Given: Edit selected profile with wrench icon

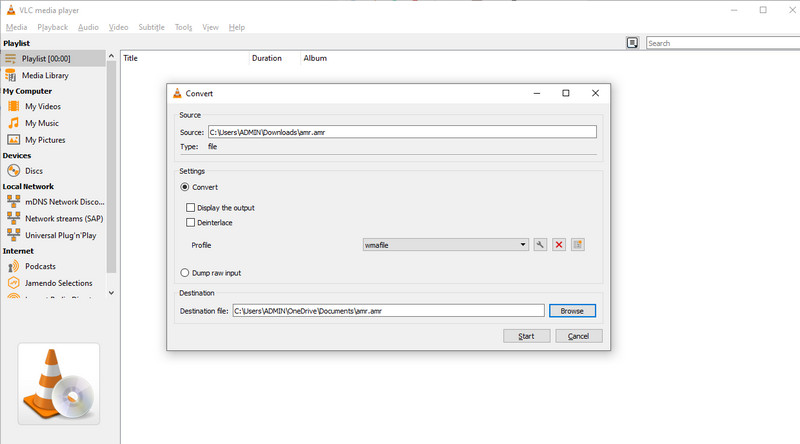Looking at the screenshot, I should point(540,245).
